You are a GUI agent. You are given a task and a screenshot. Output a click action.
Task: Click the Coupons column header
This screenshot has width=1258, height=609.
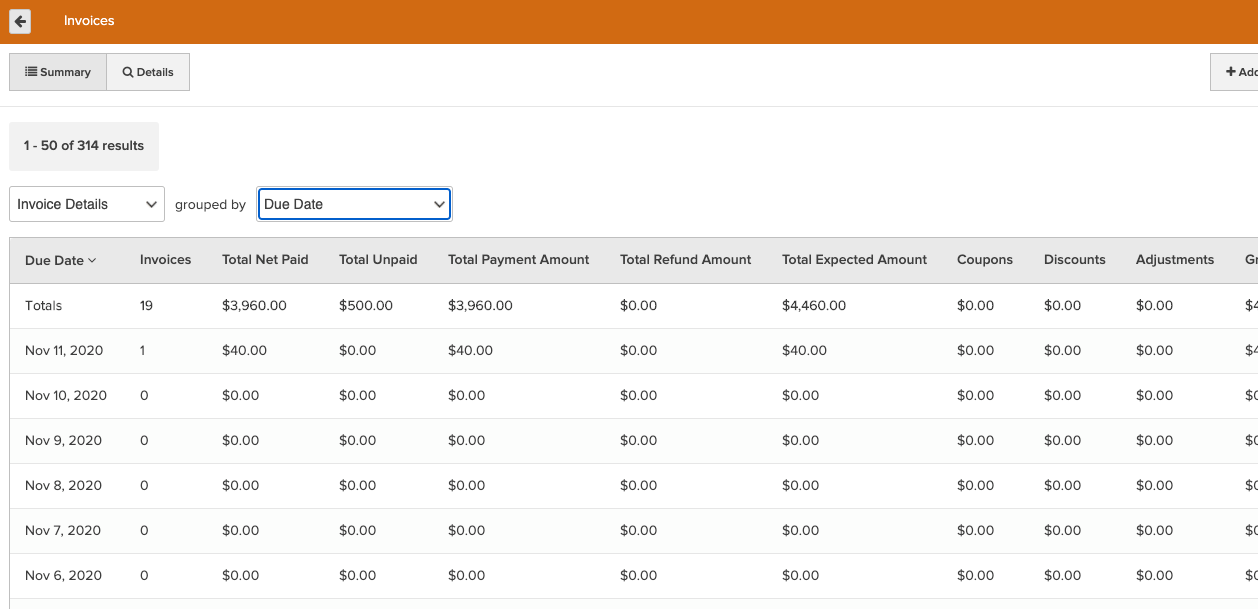985,260
